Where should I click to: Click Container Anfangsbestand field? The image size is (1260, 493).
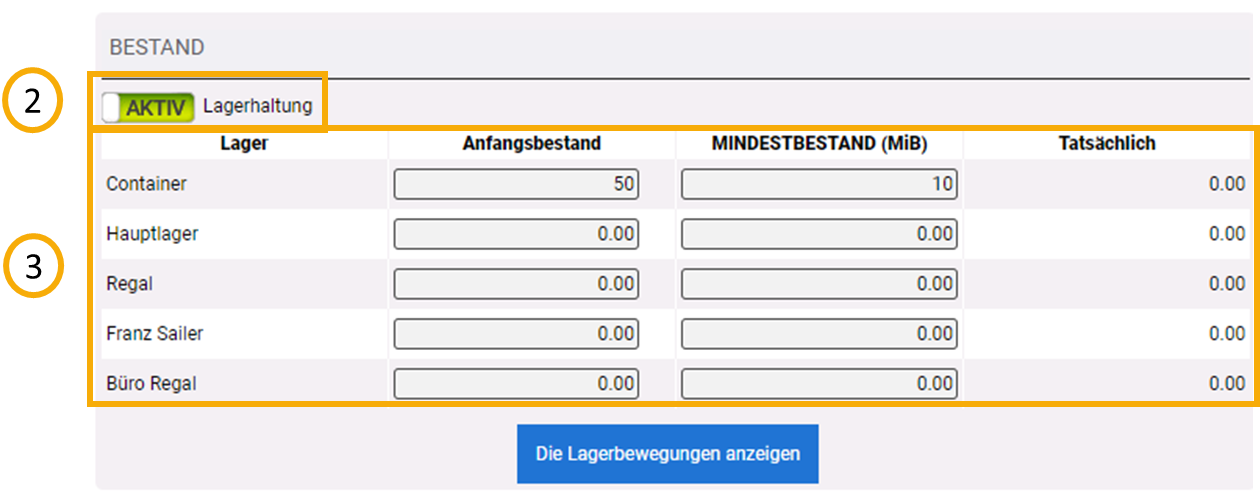click(516, 184)
